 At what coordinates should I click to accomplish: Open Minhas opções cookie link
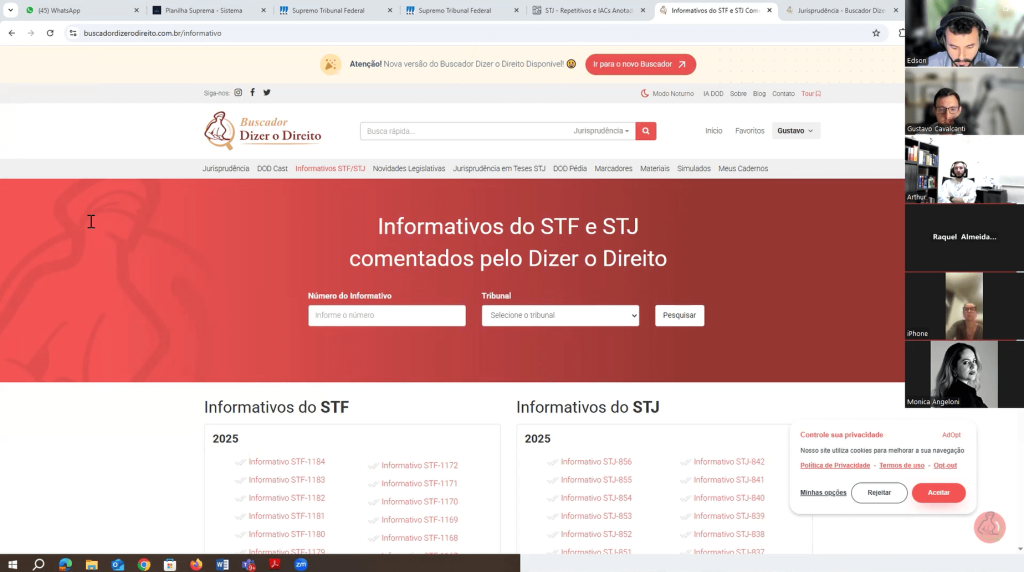click(823, 492)
